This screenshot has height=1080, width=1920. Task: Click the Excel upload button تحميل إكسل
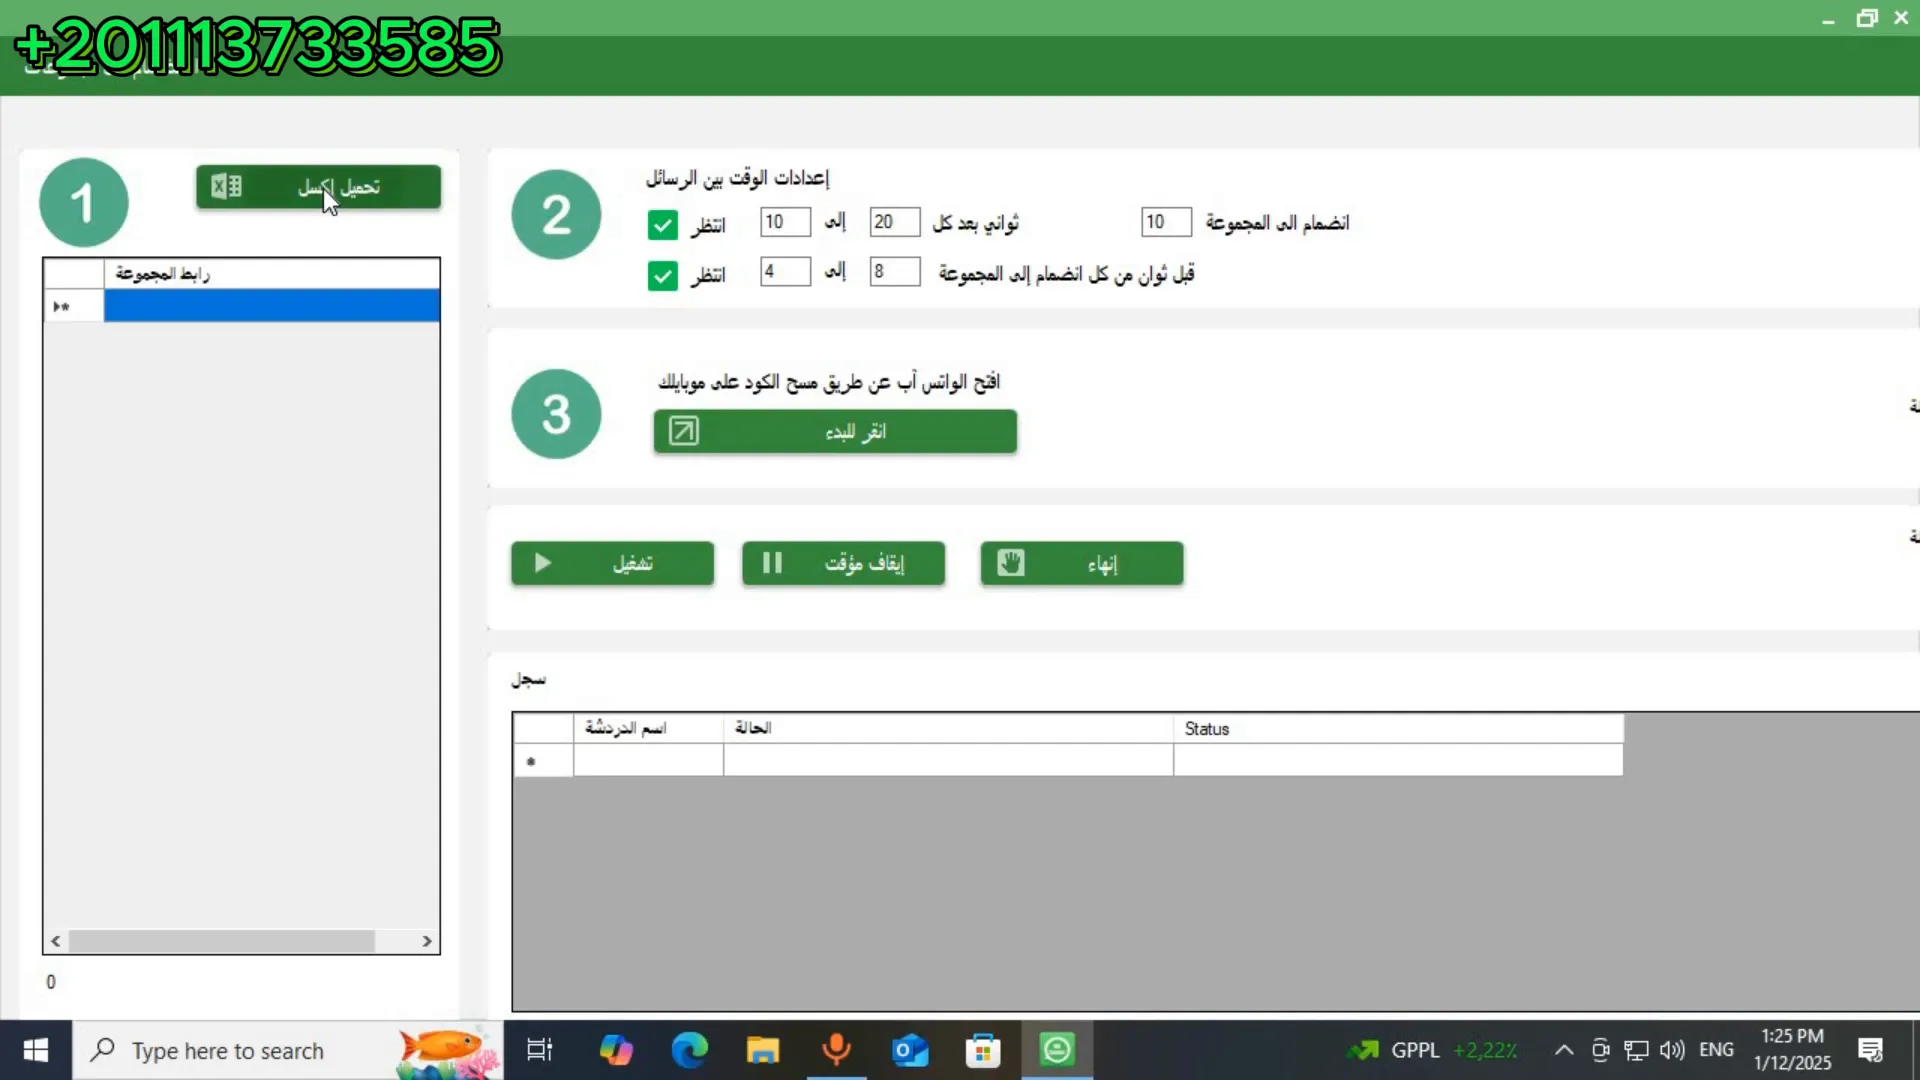(318, 187)
